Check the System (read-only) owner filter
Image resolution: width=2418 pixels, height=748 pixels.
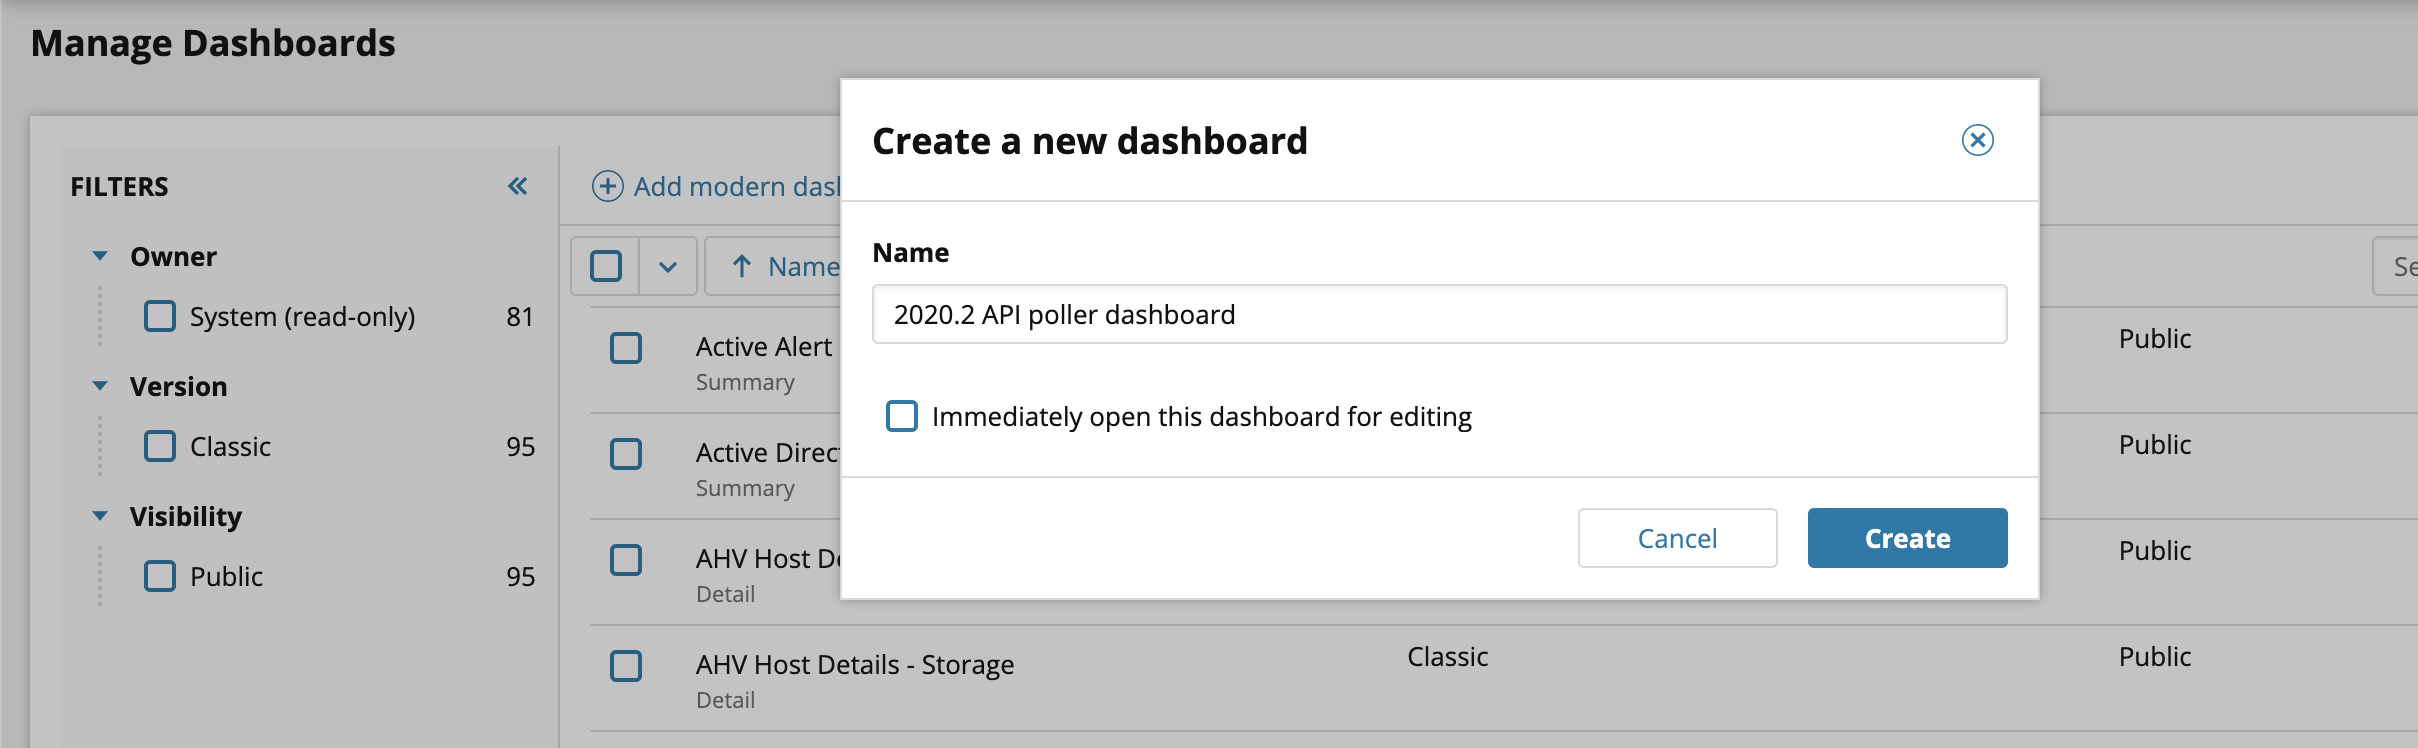(160, 316)
